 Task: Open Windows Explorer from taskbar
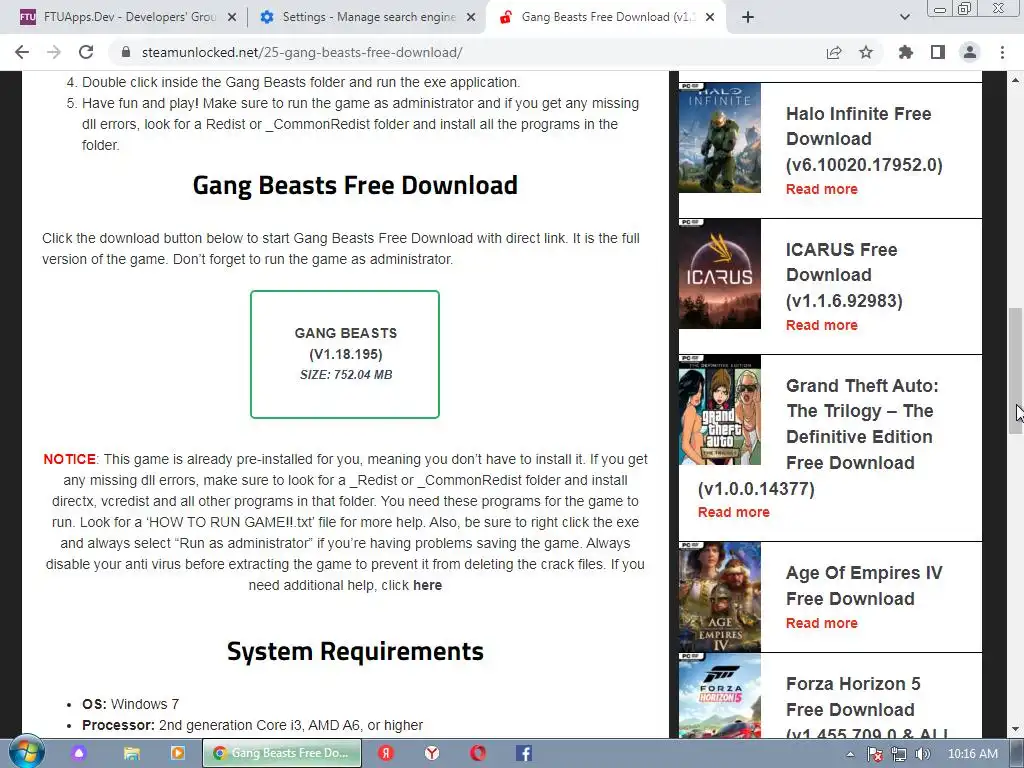[x=132, y=753]
